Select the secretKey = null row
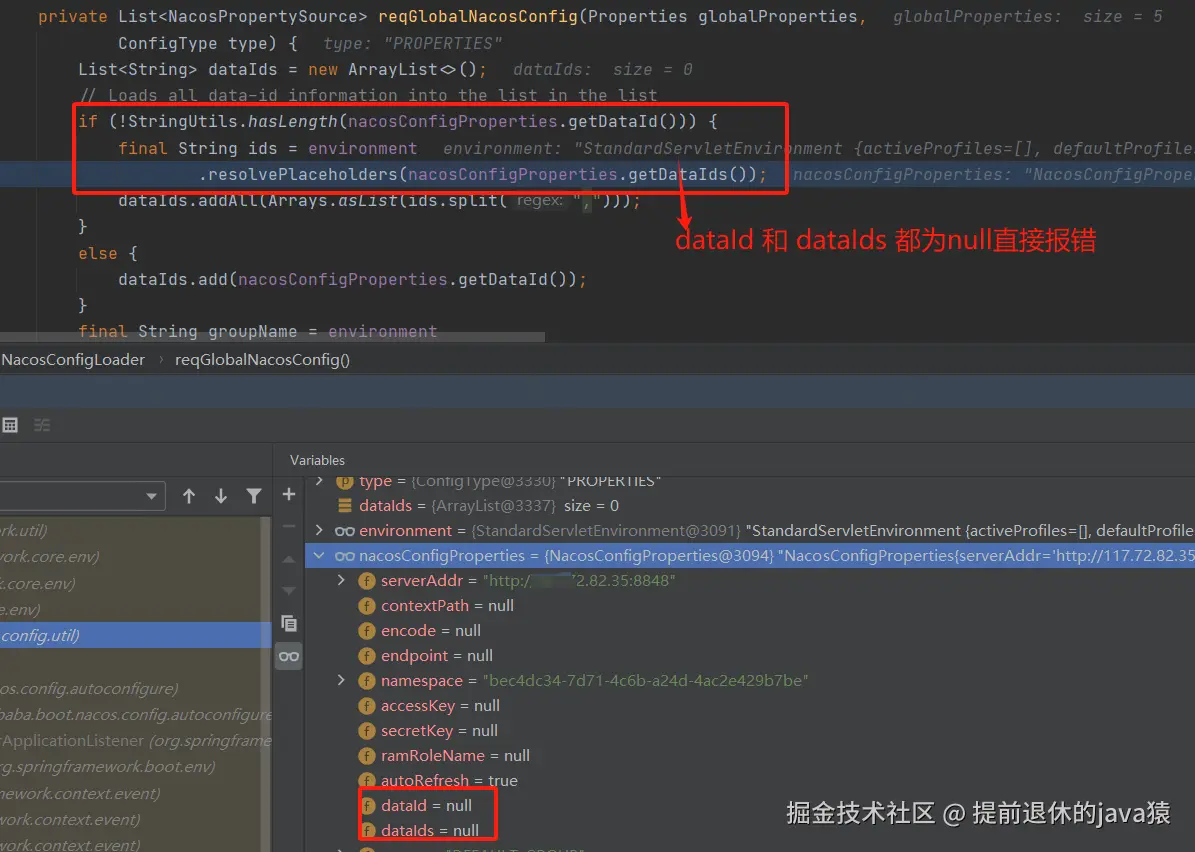 [x=750, y=730]
